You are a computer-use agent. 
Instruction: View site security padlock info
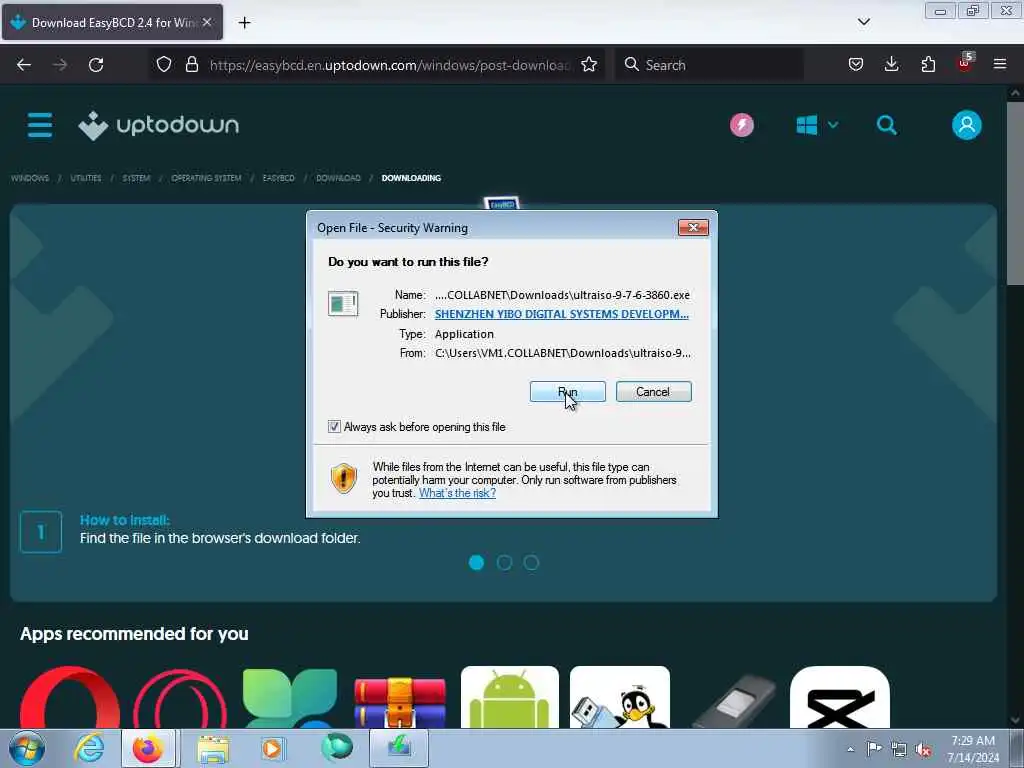[191, 65]
